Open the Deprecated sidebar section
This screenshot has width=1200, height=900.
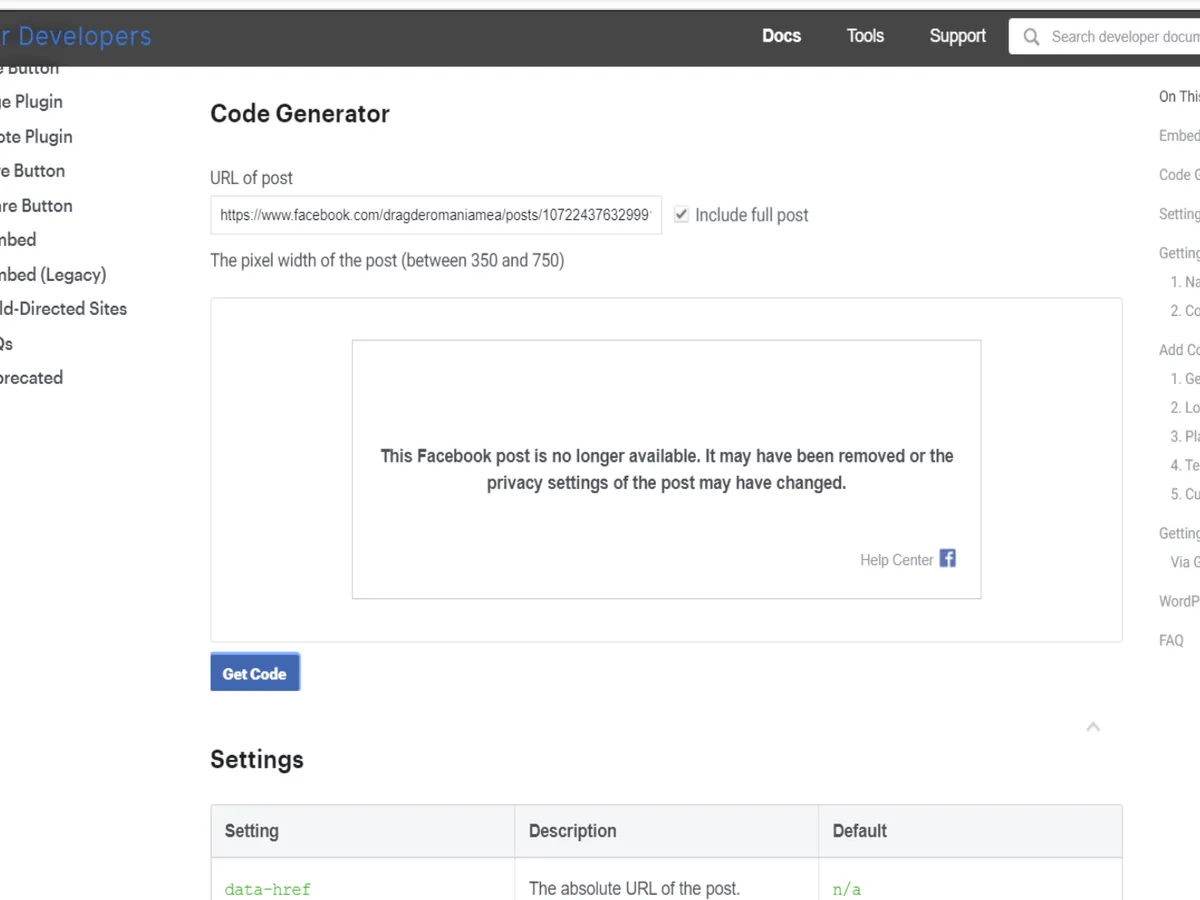[x=30, y=378]
